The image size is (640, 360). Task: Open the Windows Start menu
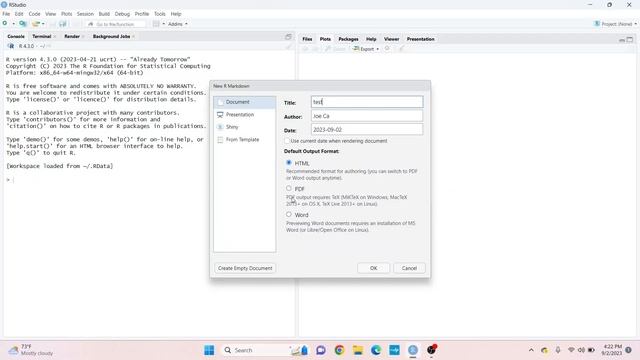click(x=209, y=350)
